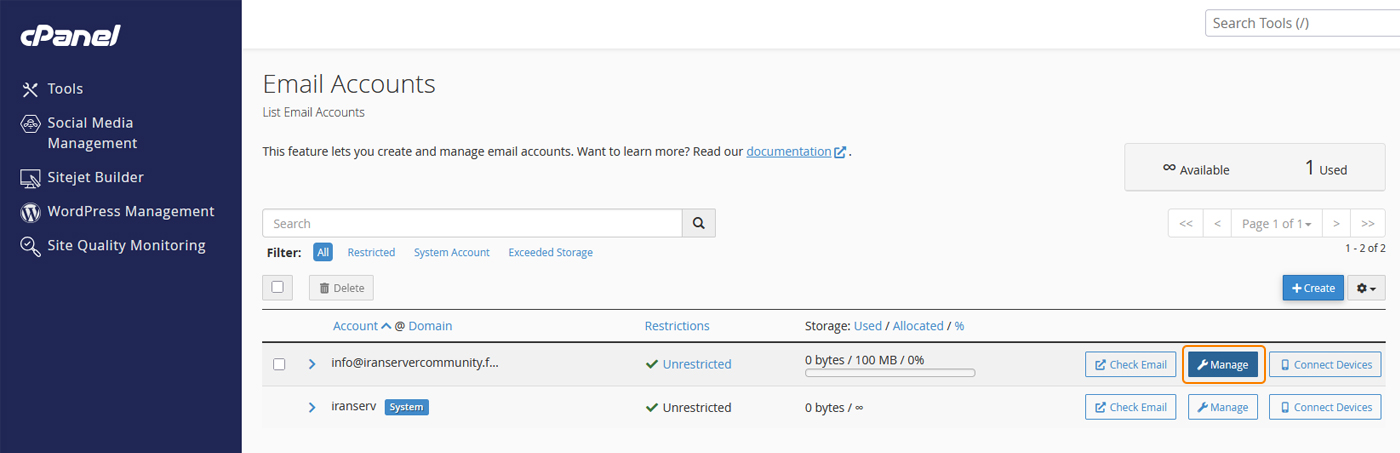Focus the email accounts Search field
The image size is (1400, 453).
point(472,223)
